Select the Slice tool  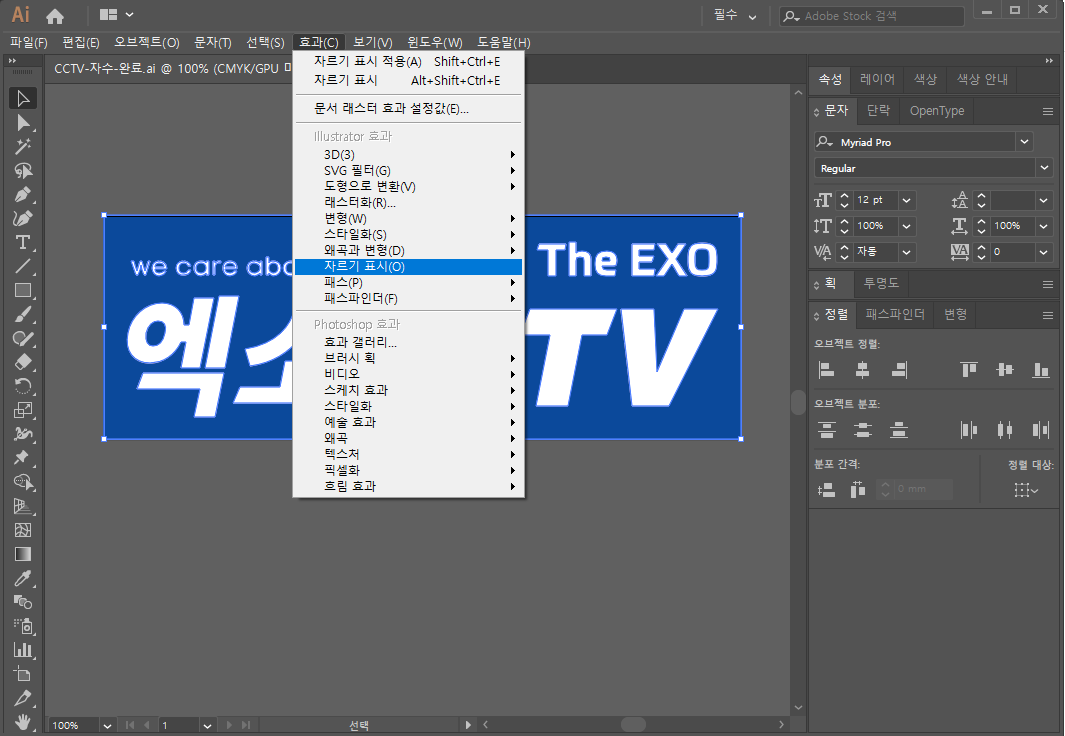coord(22,697)
